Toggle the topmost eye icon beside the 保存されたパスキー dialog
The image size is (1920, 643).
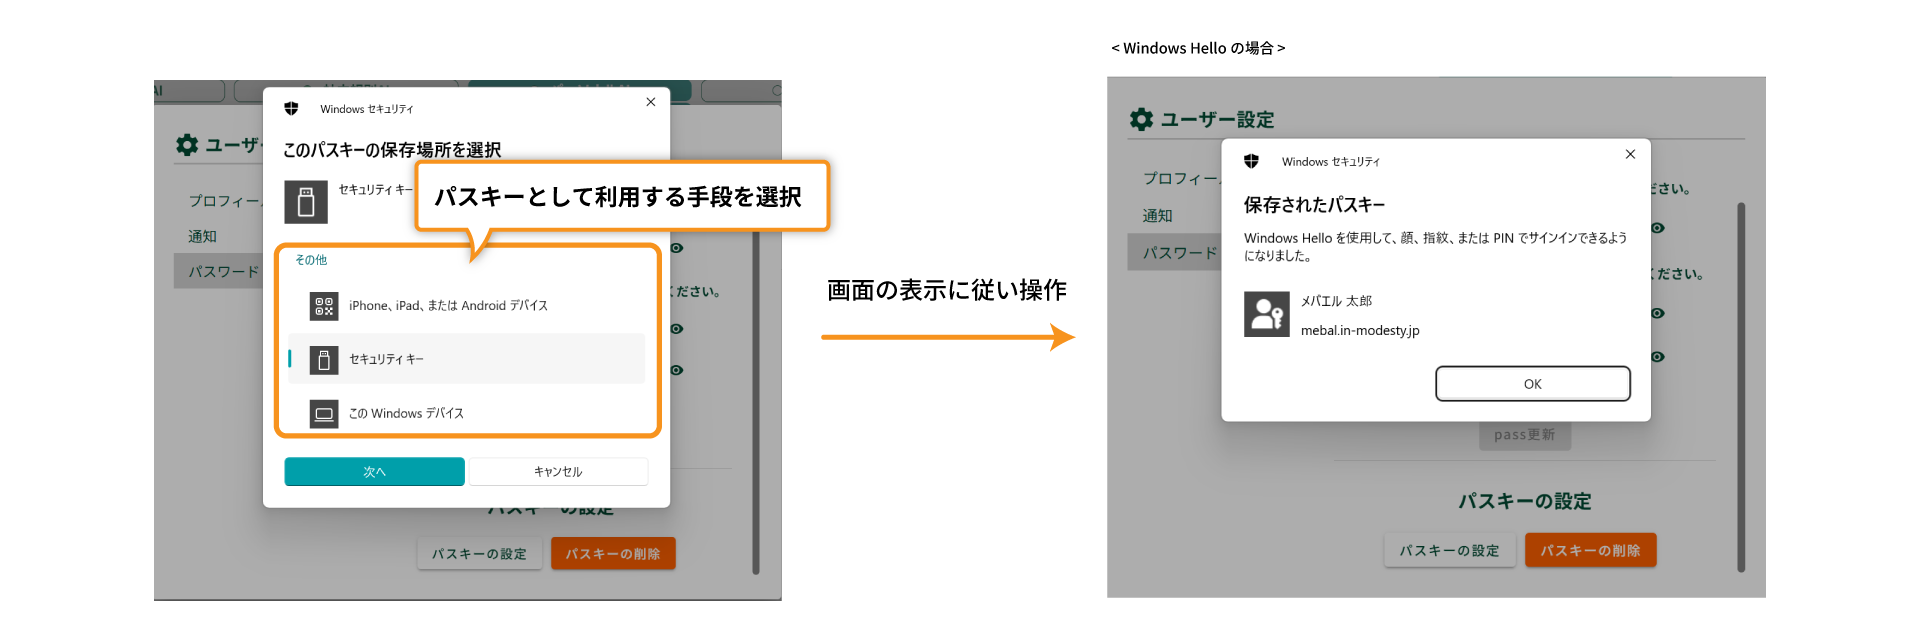click(1657, 228)
